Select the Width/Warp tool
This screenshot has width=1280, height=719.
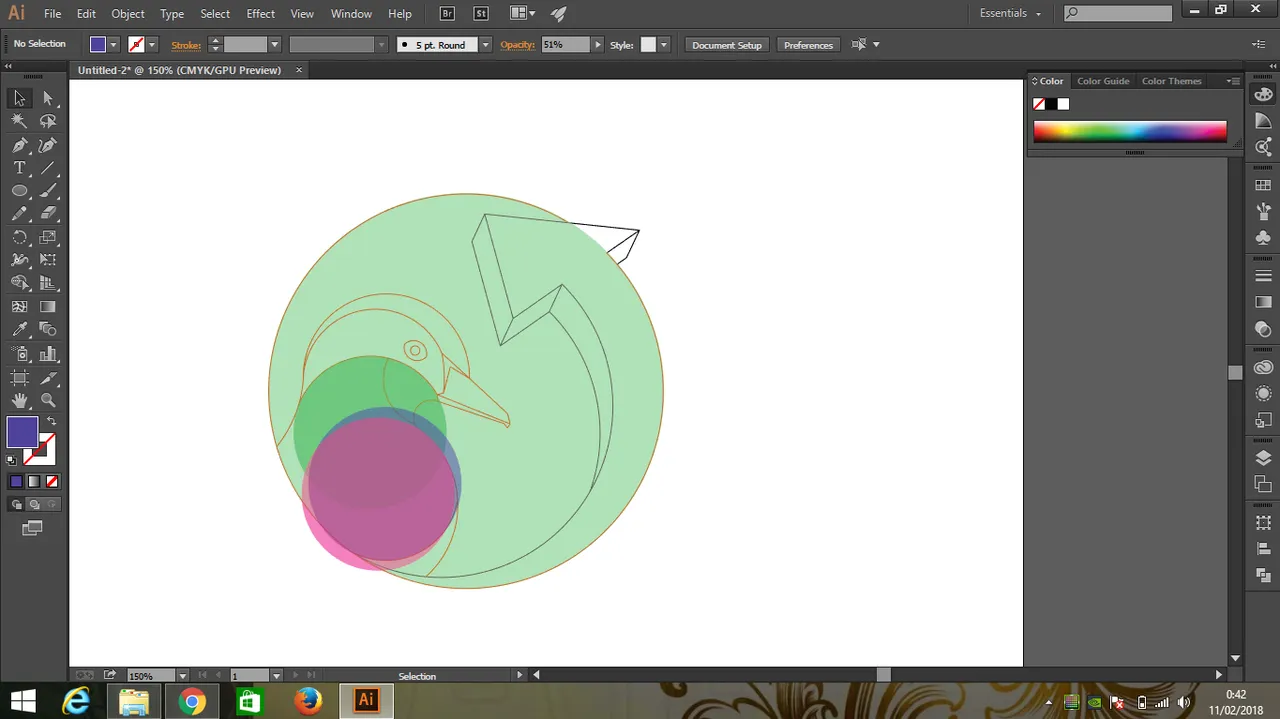coord(19,260)
